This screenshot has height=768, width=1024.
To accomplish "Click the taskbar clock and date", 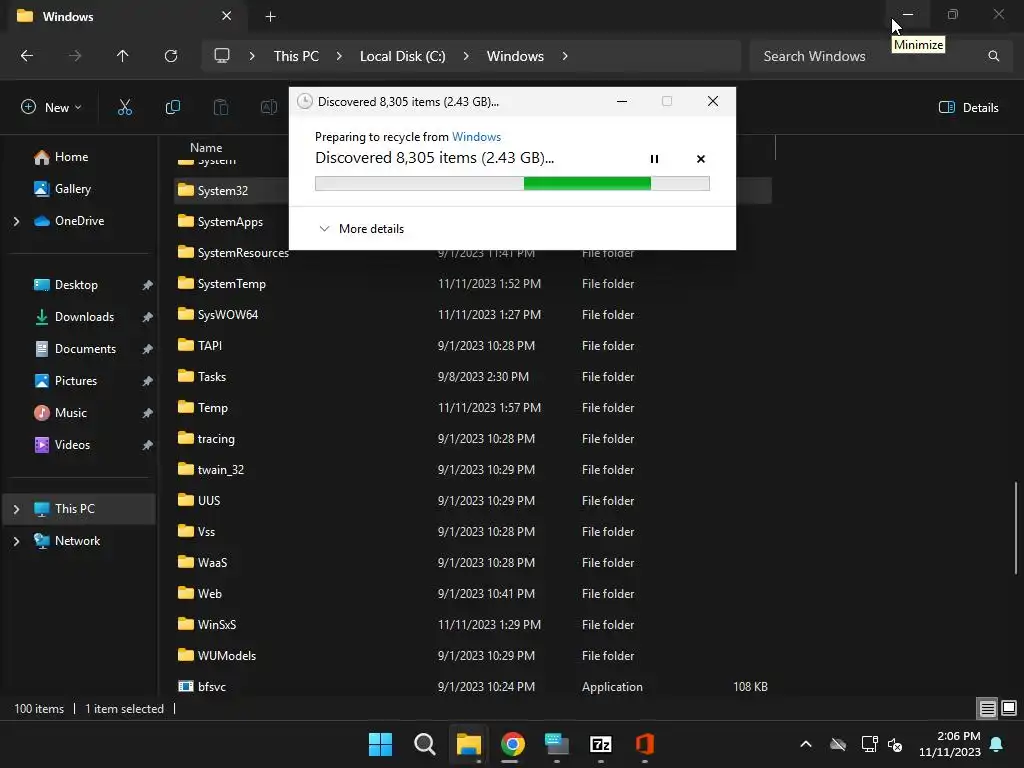I will (950, 744).
